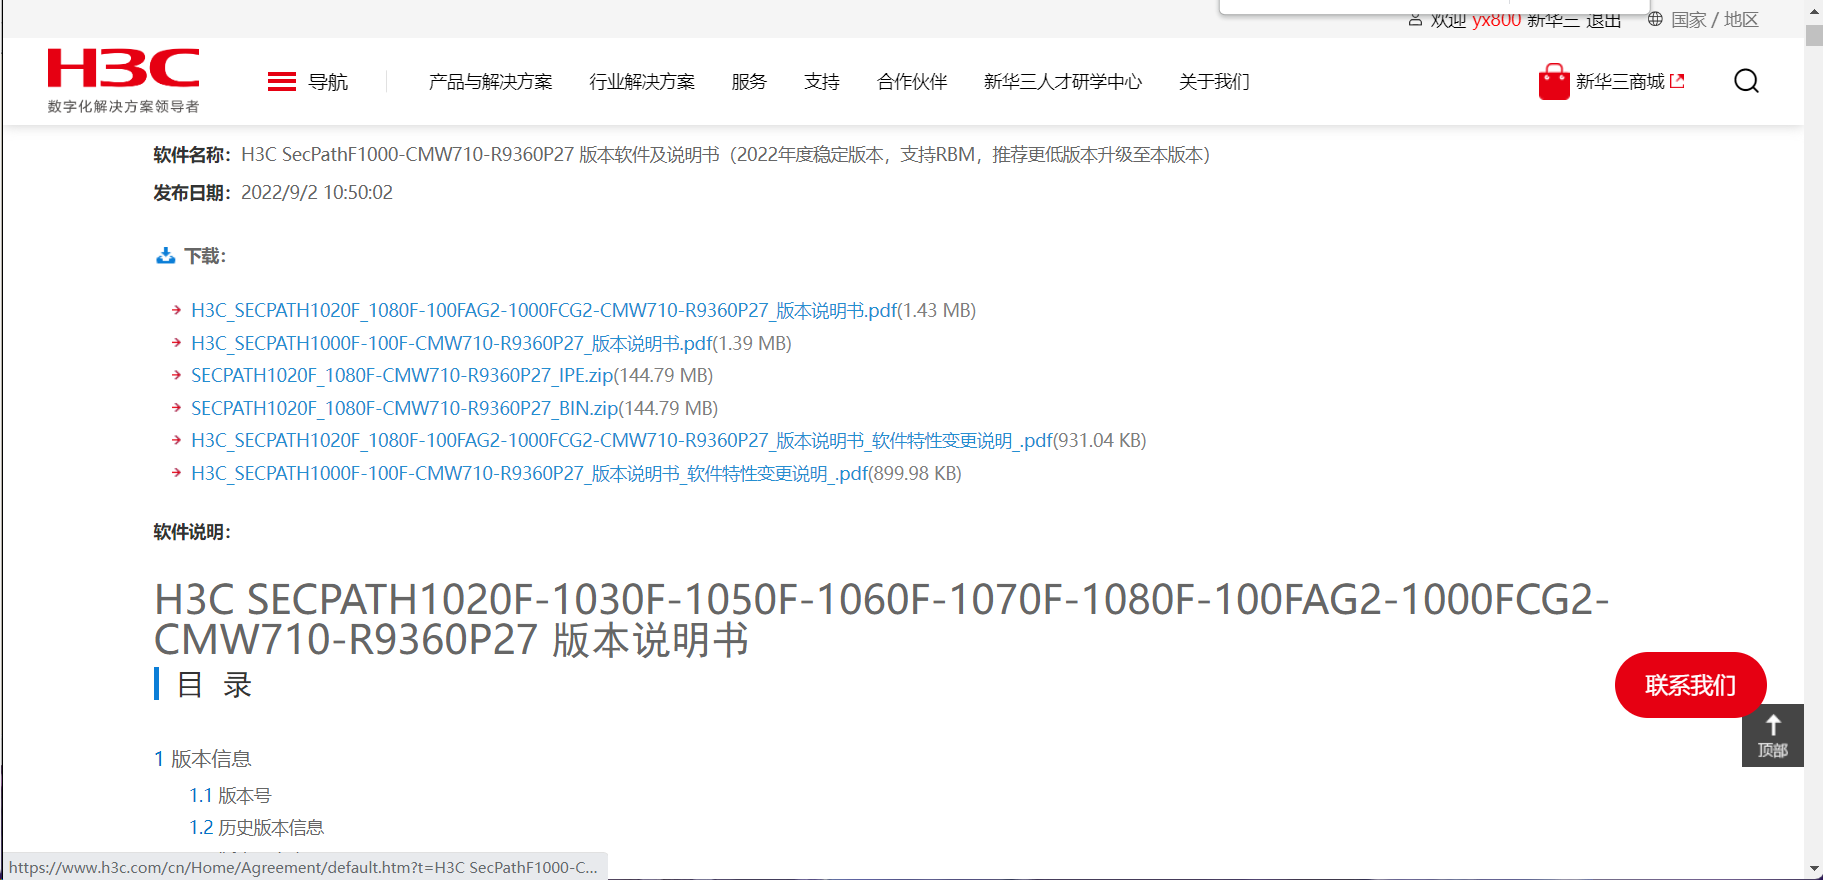Click the H3C logo
The image size is (1823, 880).
pos(123,69)
